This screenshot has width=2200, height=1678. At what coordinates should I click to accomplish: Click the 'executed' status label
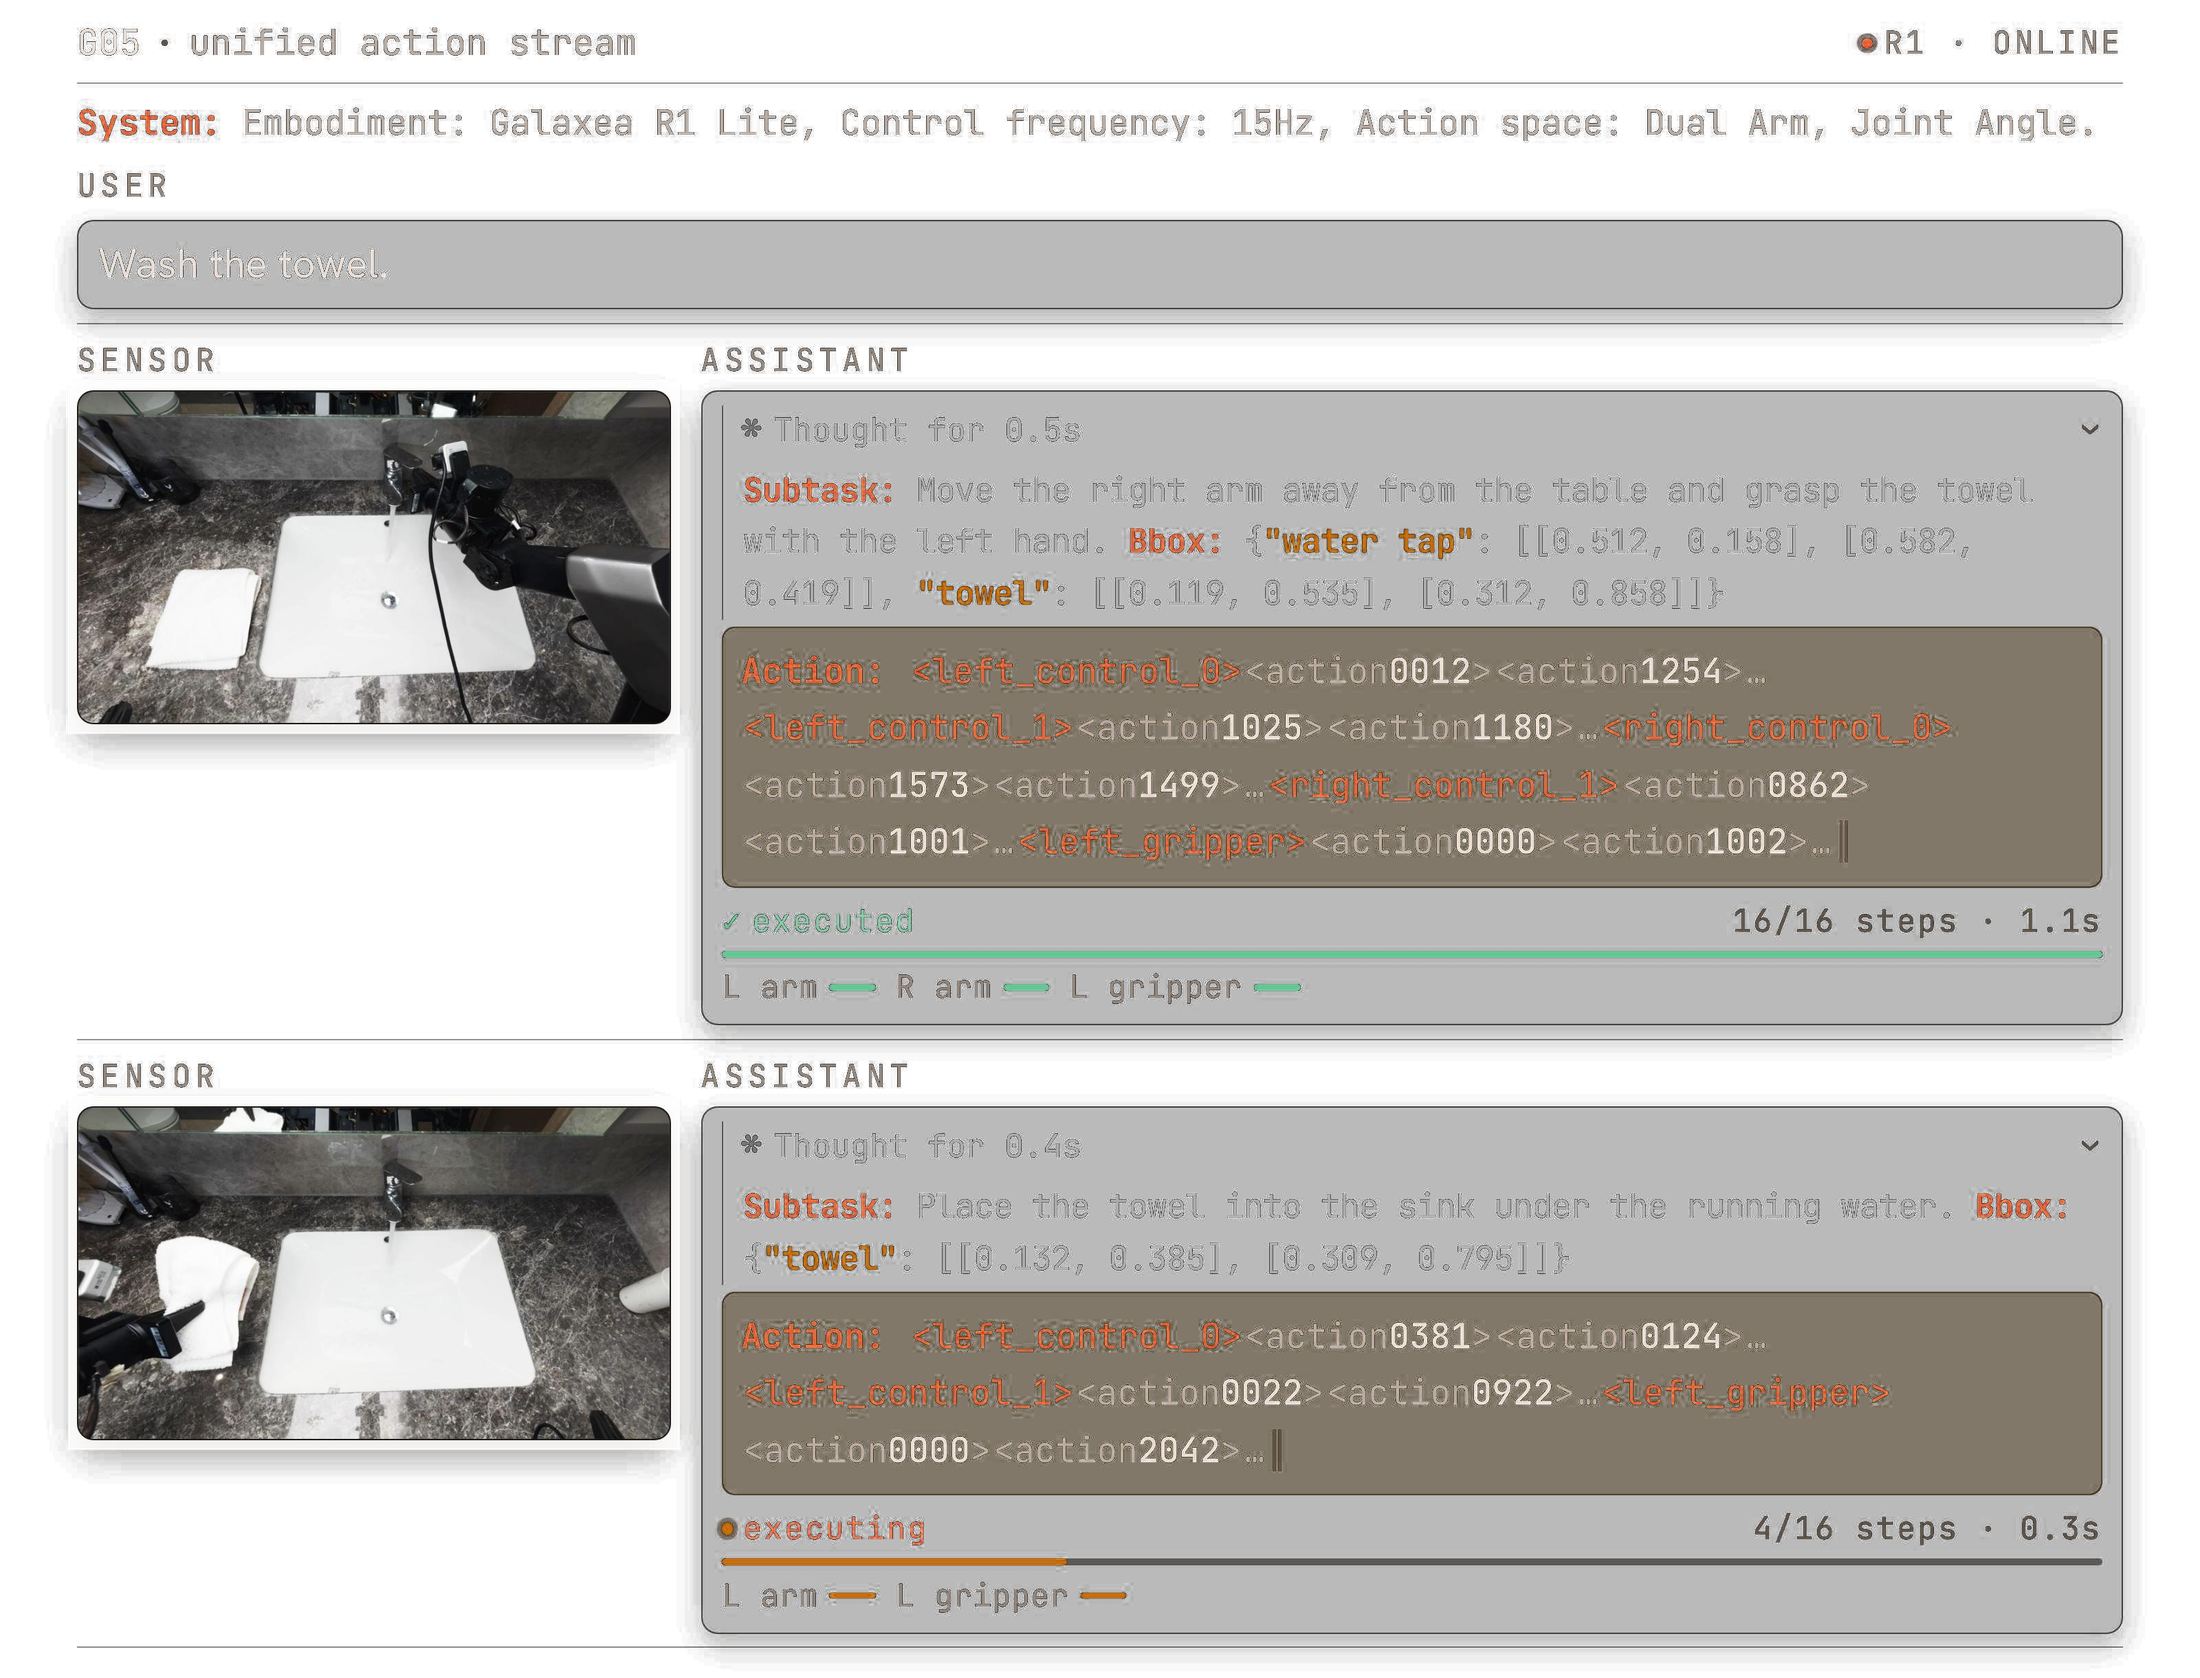click(x=832, y=921)
